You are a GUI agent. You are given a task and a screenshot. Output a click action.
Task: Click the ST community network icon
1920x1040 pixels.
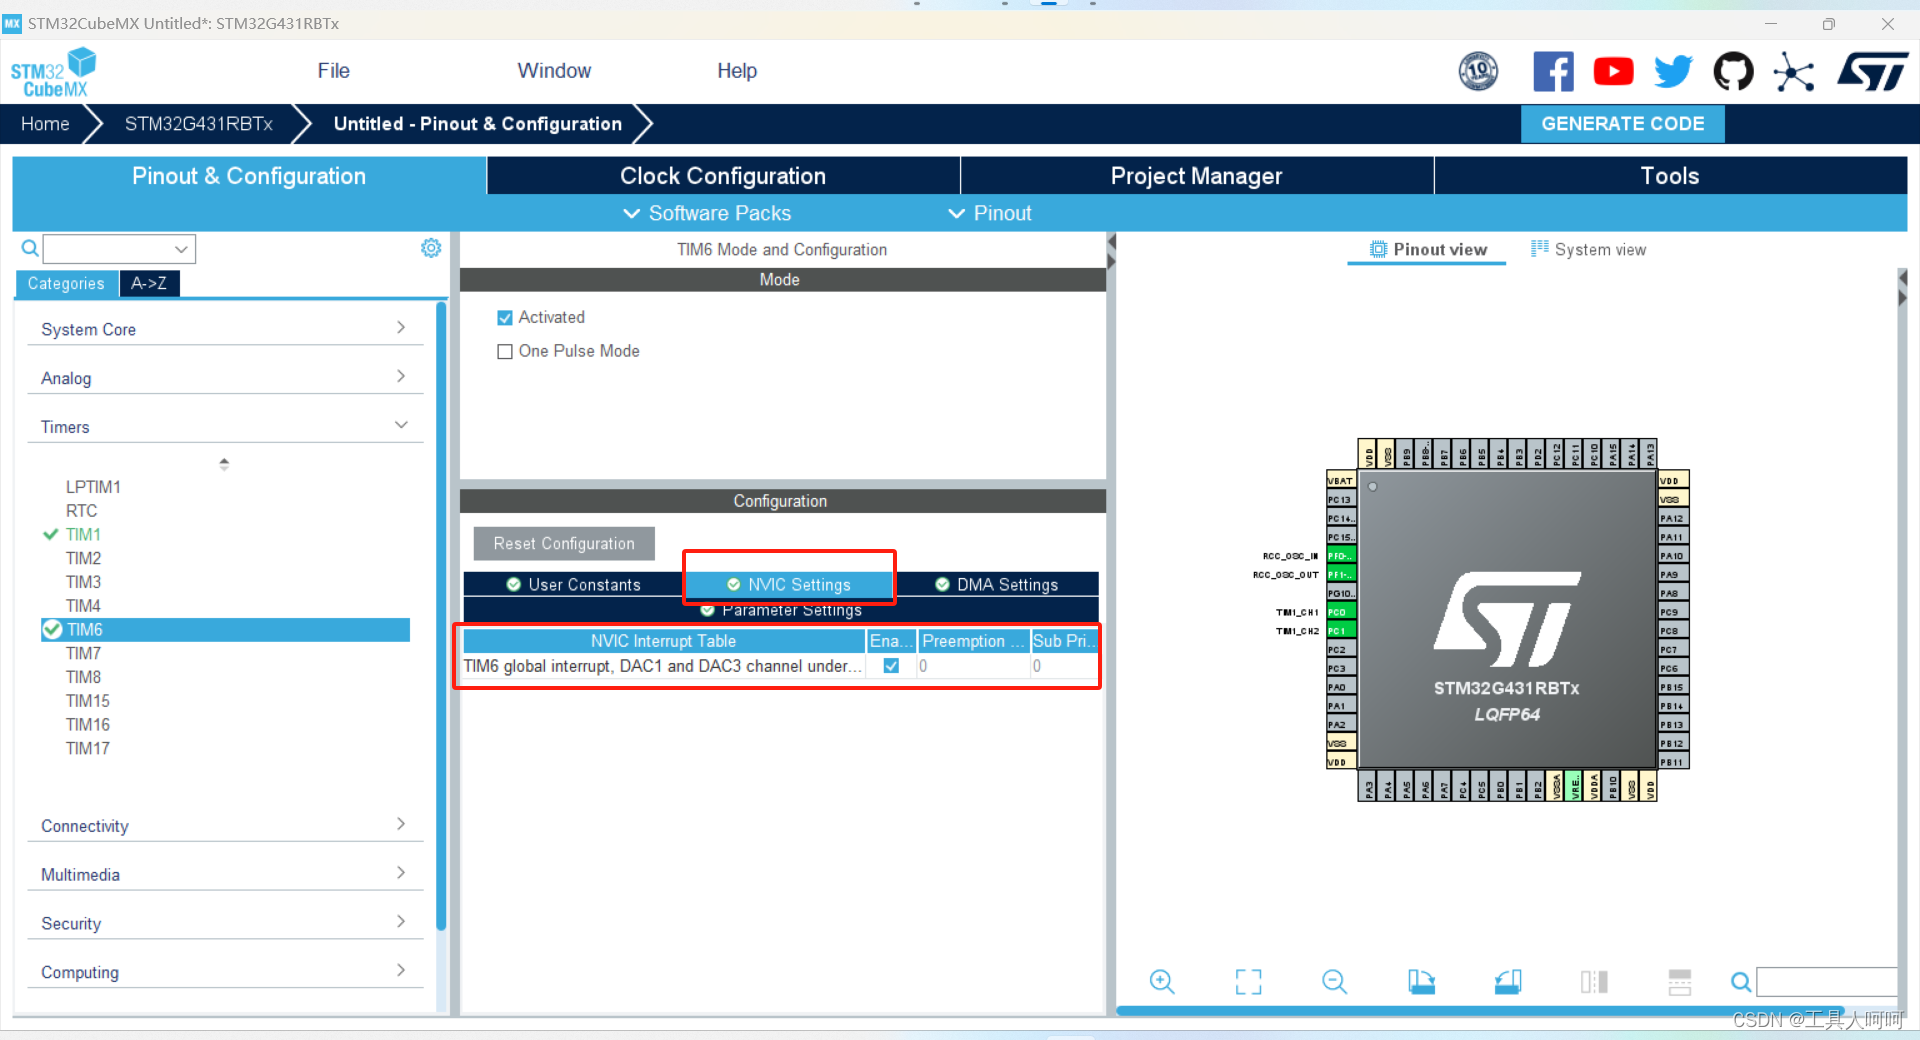point(1794,72)
